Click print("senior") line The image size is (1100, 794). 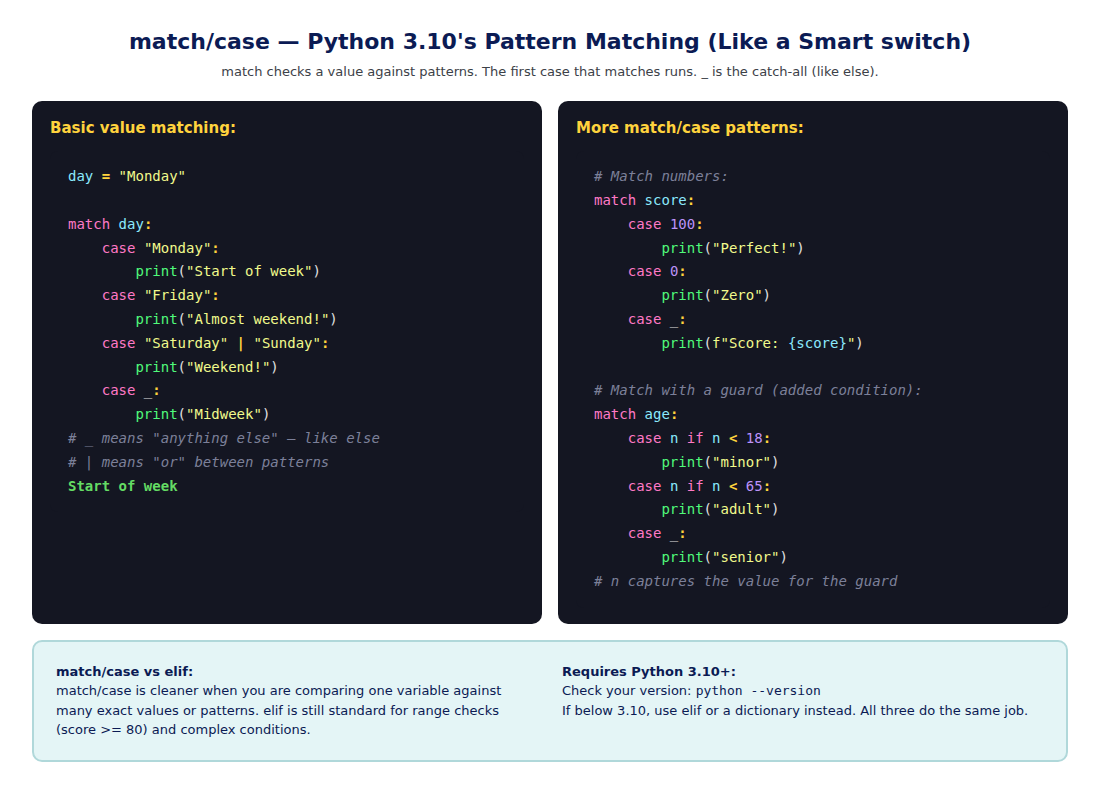pyautogui.click(x=724, y=557)
